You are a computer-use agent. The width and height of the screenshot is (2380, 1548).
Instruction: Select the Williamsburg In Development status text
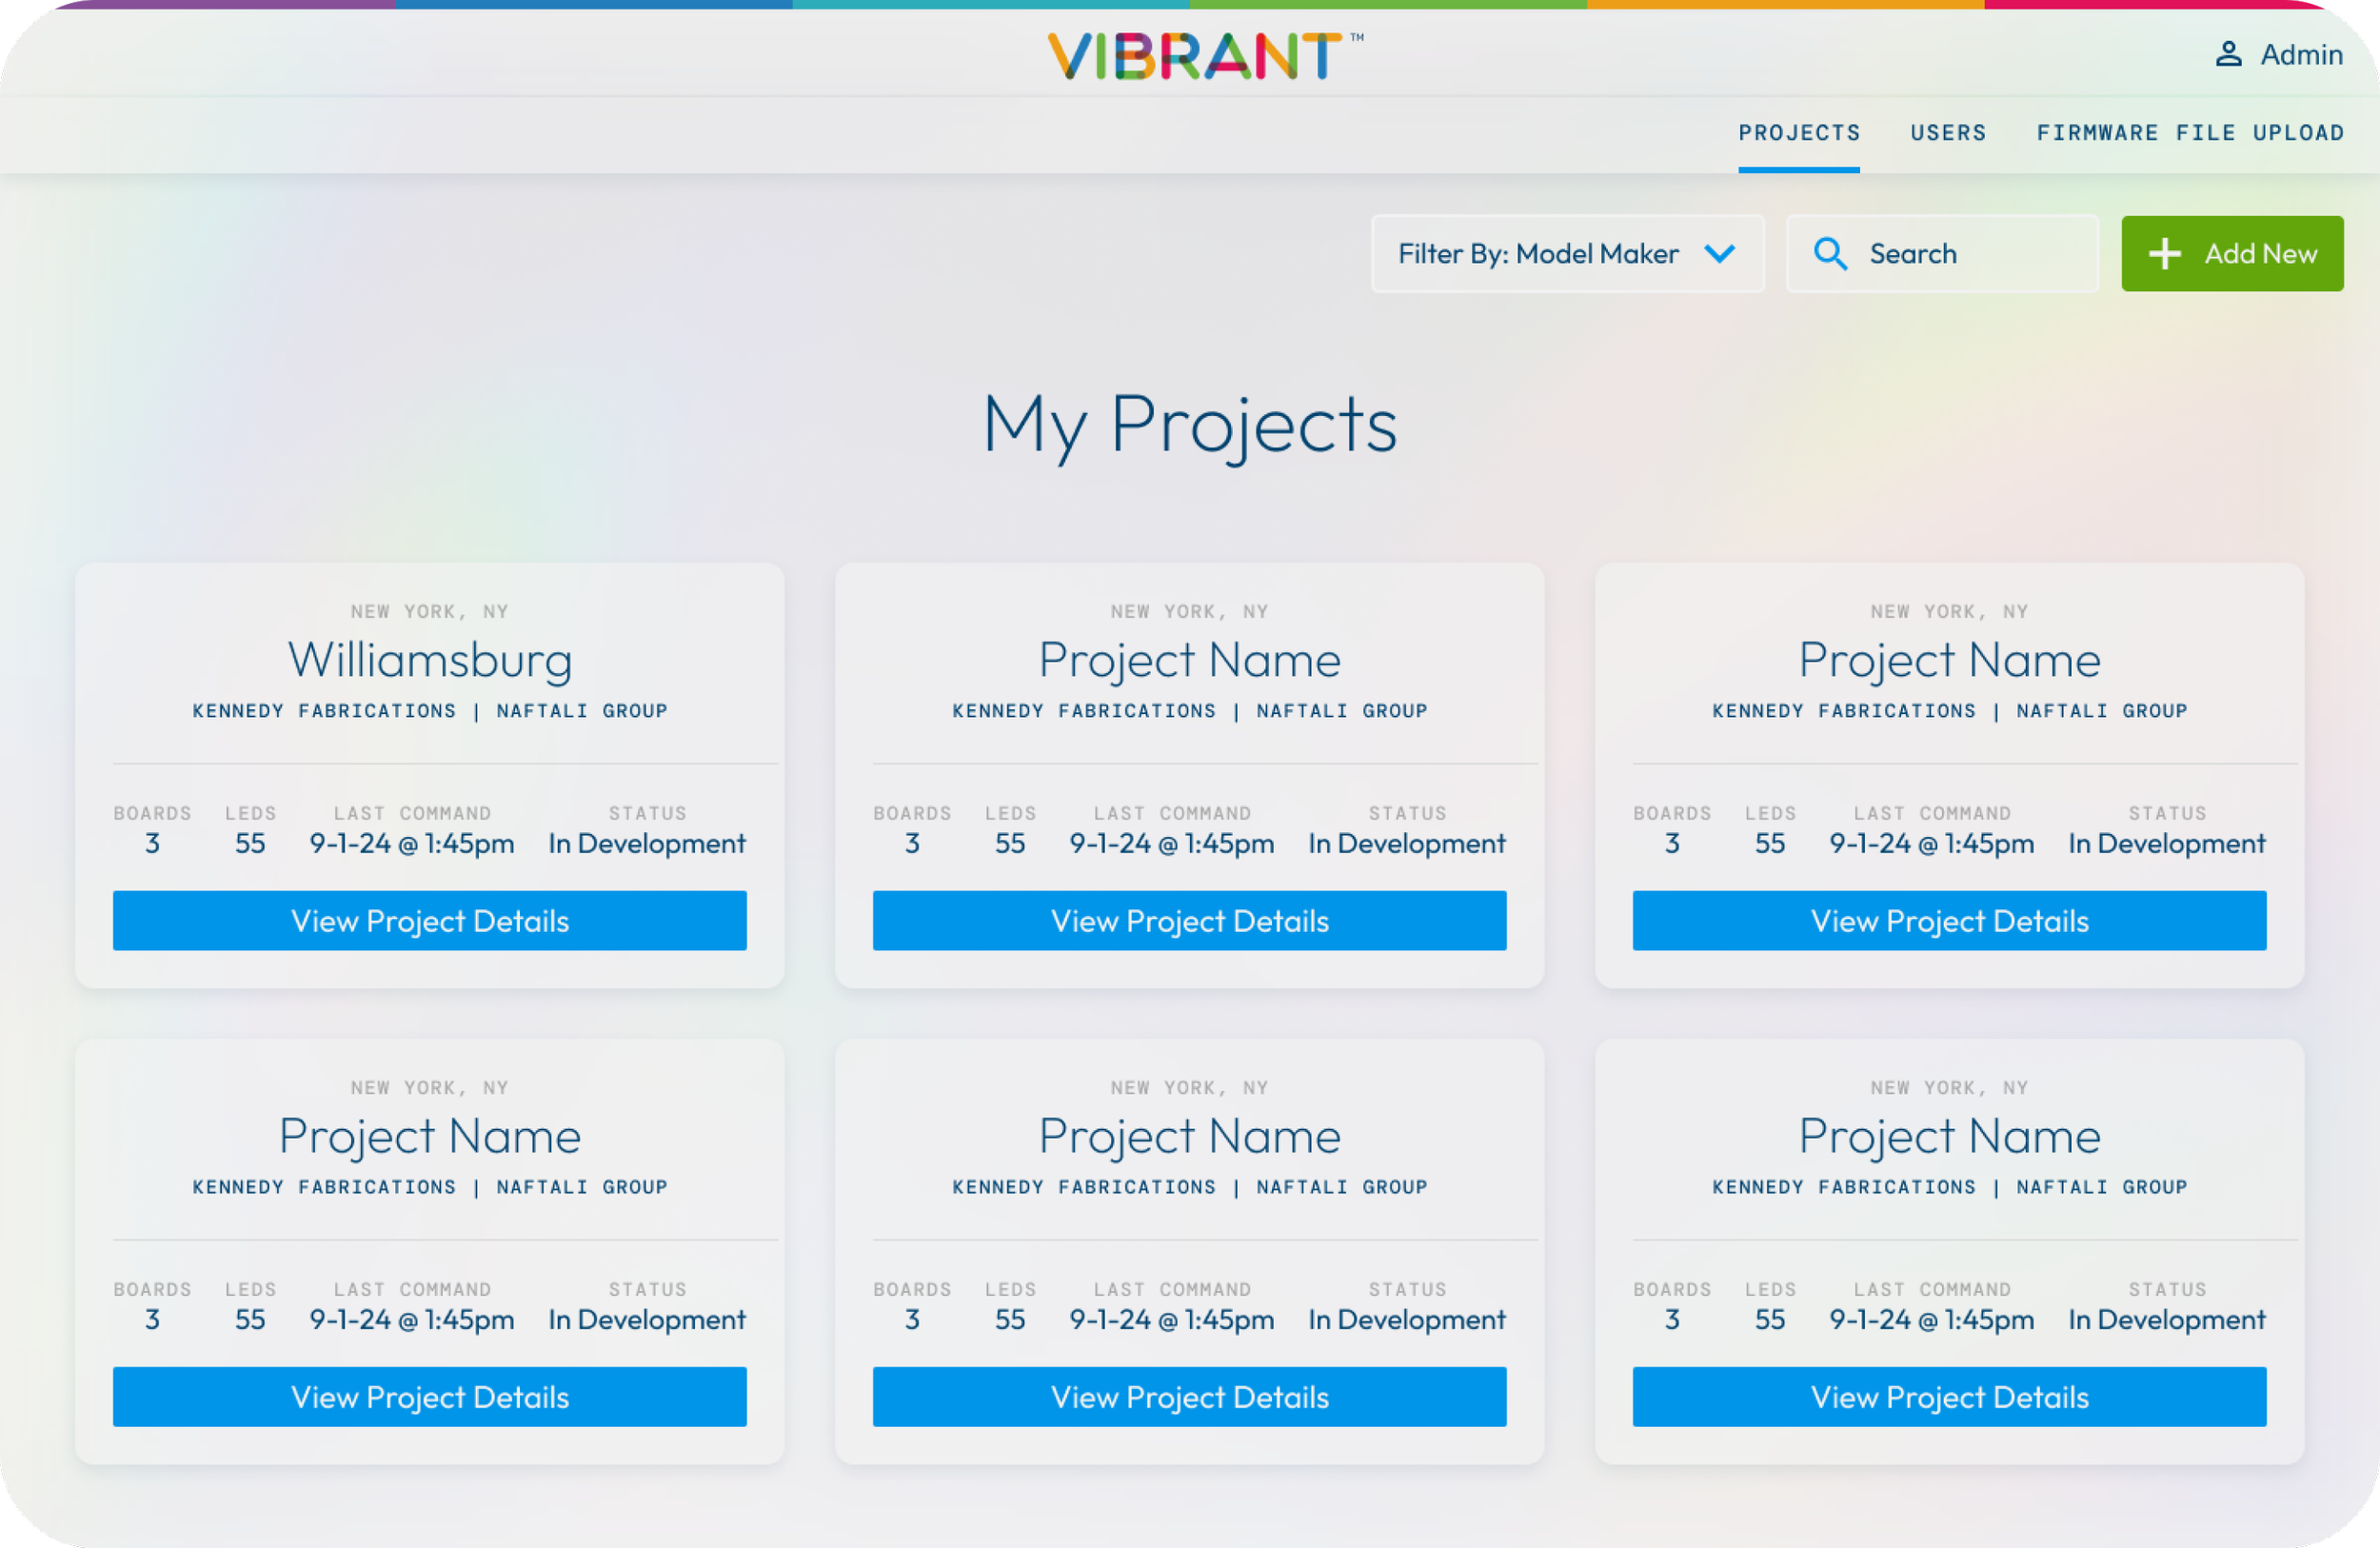[x=646, y=843]
